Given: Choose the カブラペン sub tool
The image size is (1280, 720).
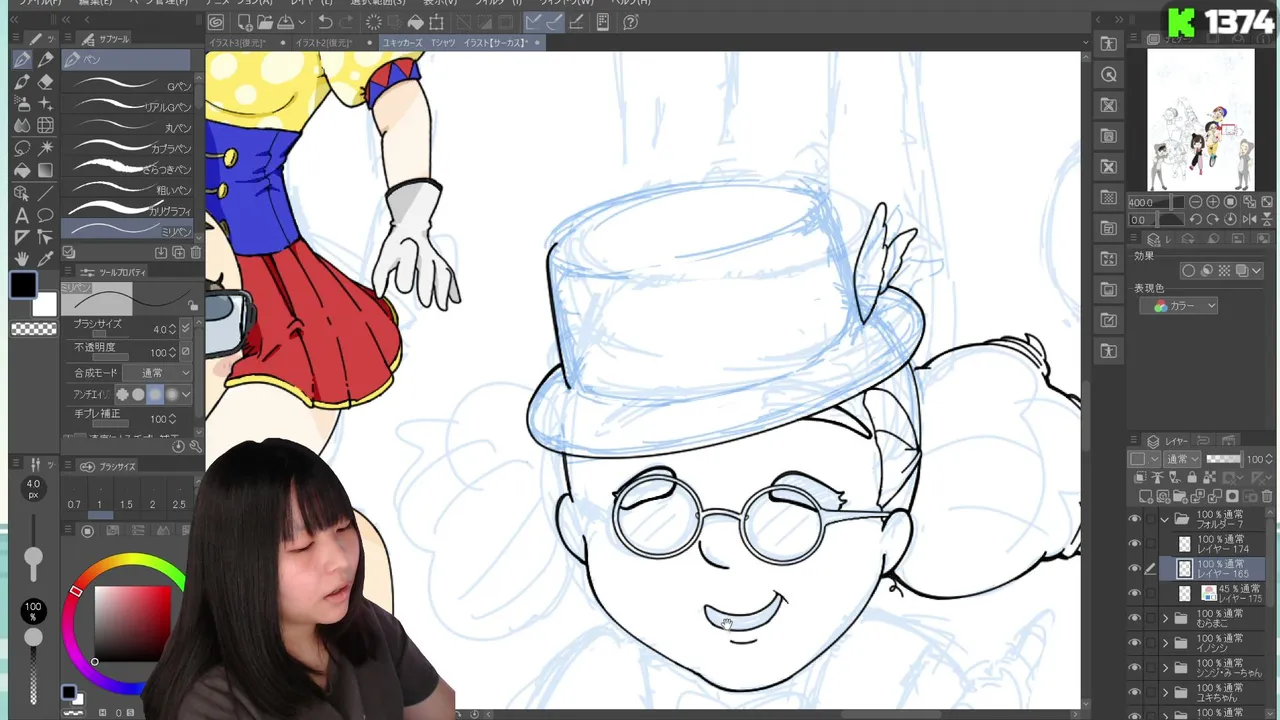Looking at the screenshot, I should point(127,148).
